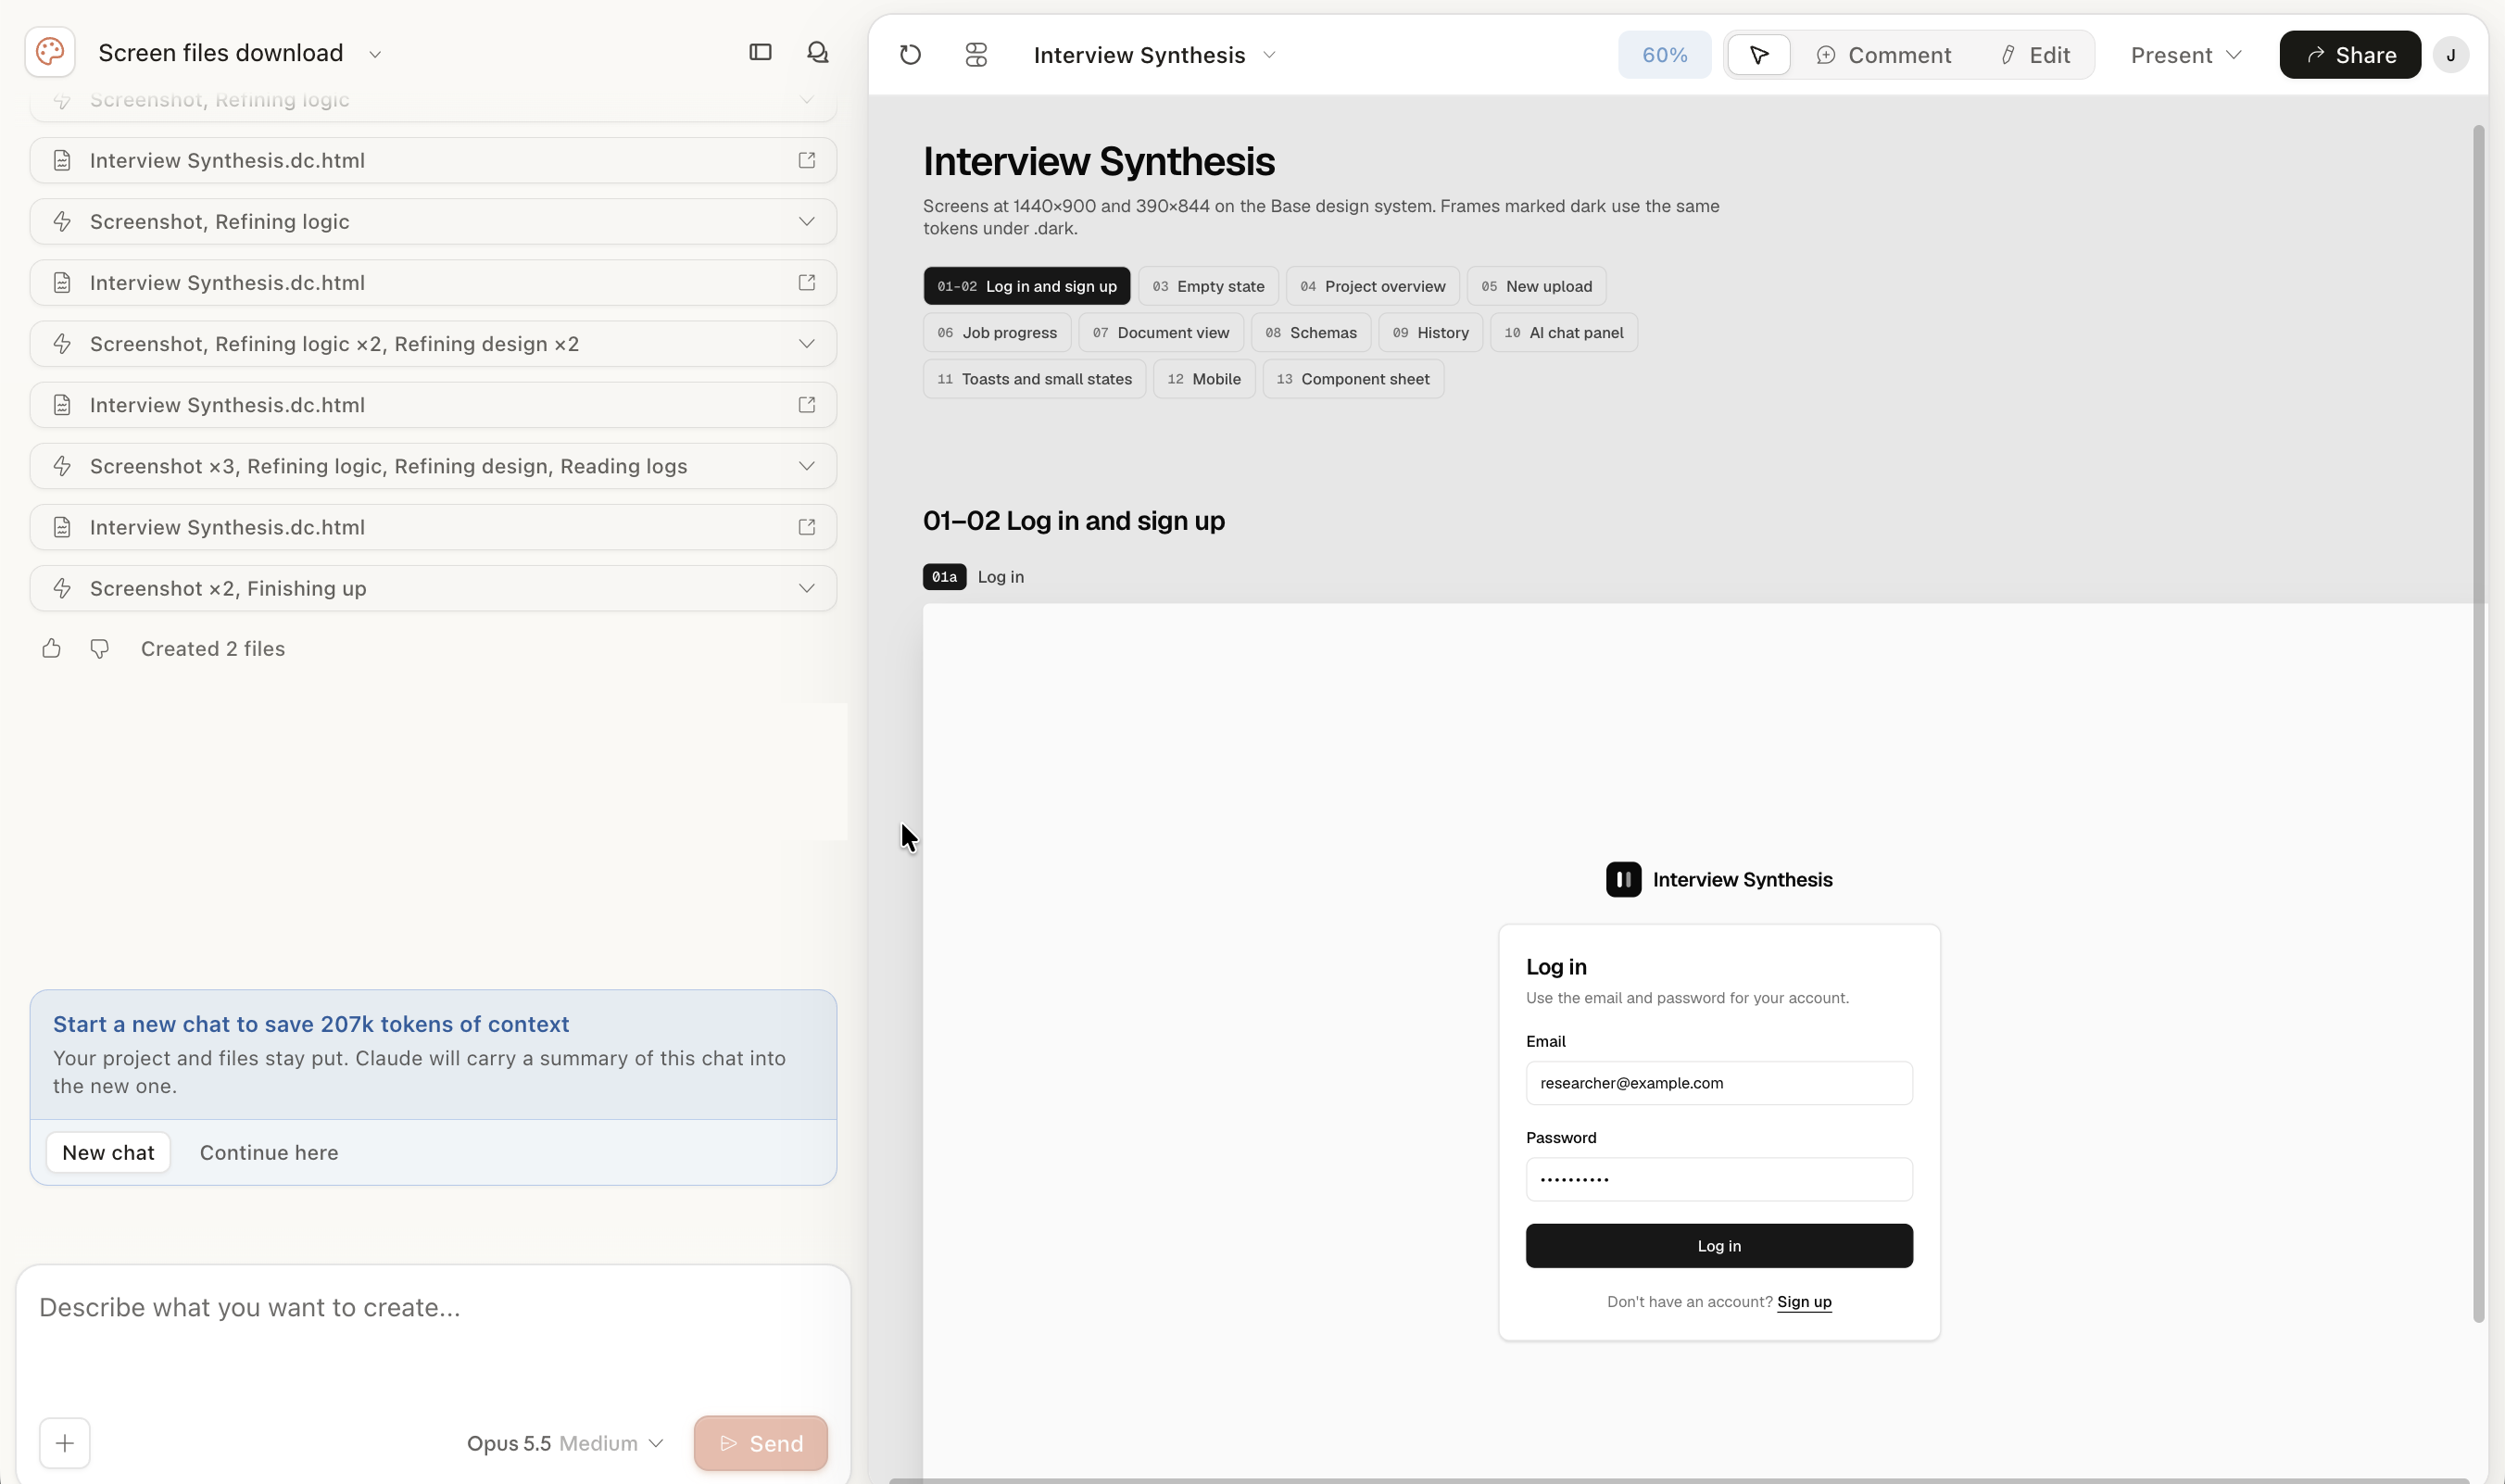2505x1484 pixels.
Task: Open the Present dropdown menu
Action: [2186, 55]
